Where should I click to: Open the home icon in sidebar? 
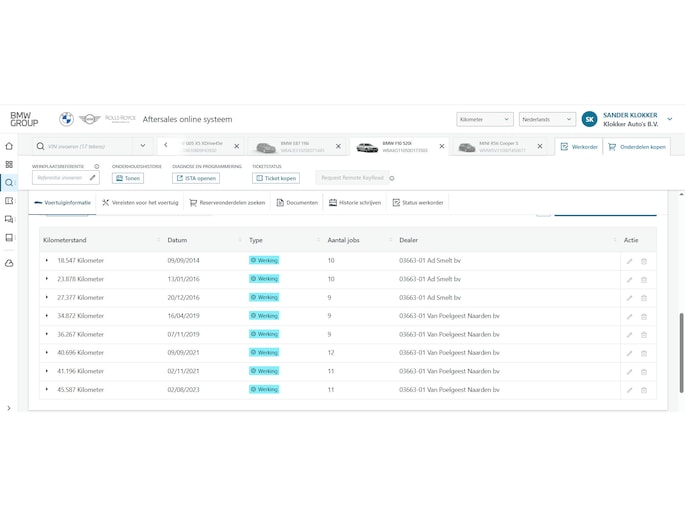pyautogui.click(x=9, y=146)
